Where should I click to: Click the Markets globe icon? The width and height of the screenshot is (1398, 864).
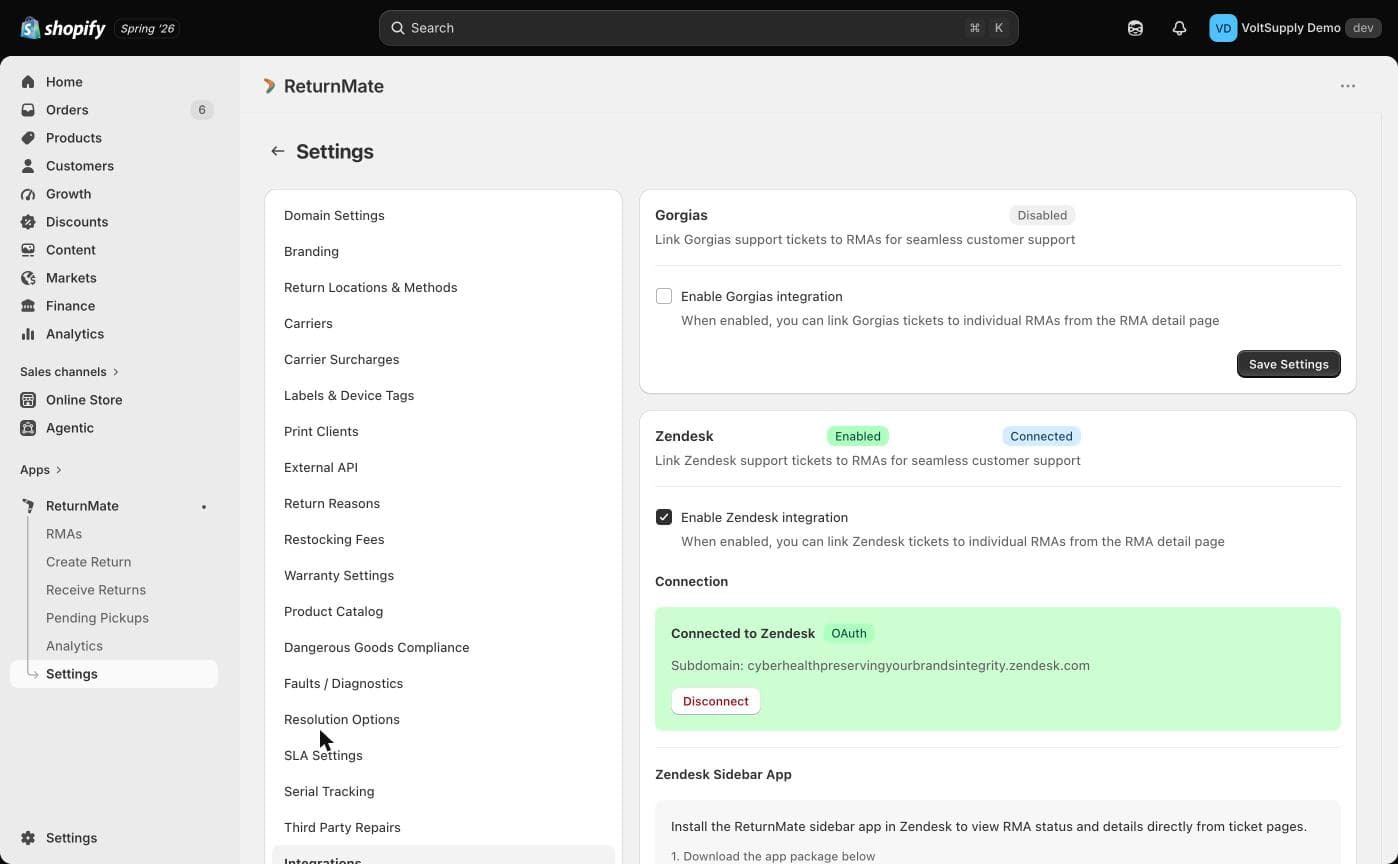point(28,278)
